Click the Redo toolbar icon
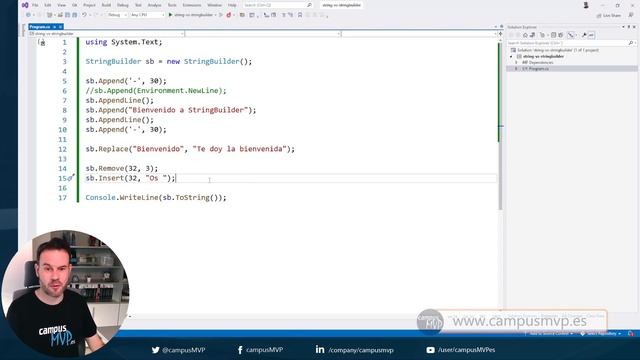The height and width of the screenshot is (360, 640). (x=96, y=15)
